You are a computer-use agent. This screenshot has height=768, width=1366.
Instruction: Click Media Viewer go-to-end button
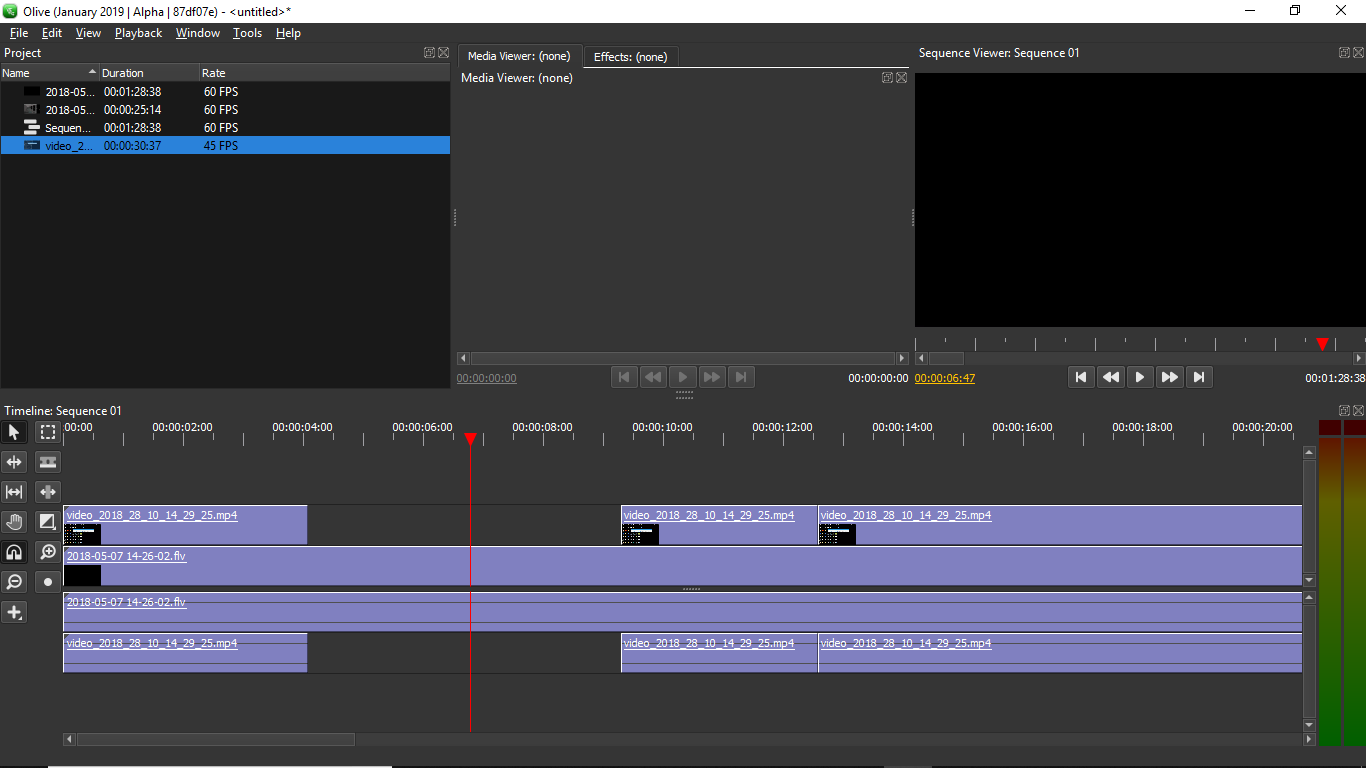click(741, 377)
